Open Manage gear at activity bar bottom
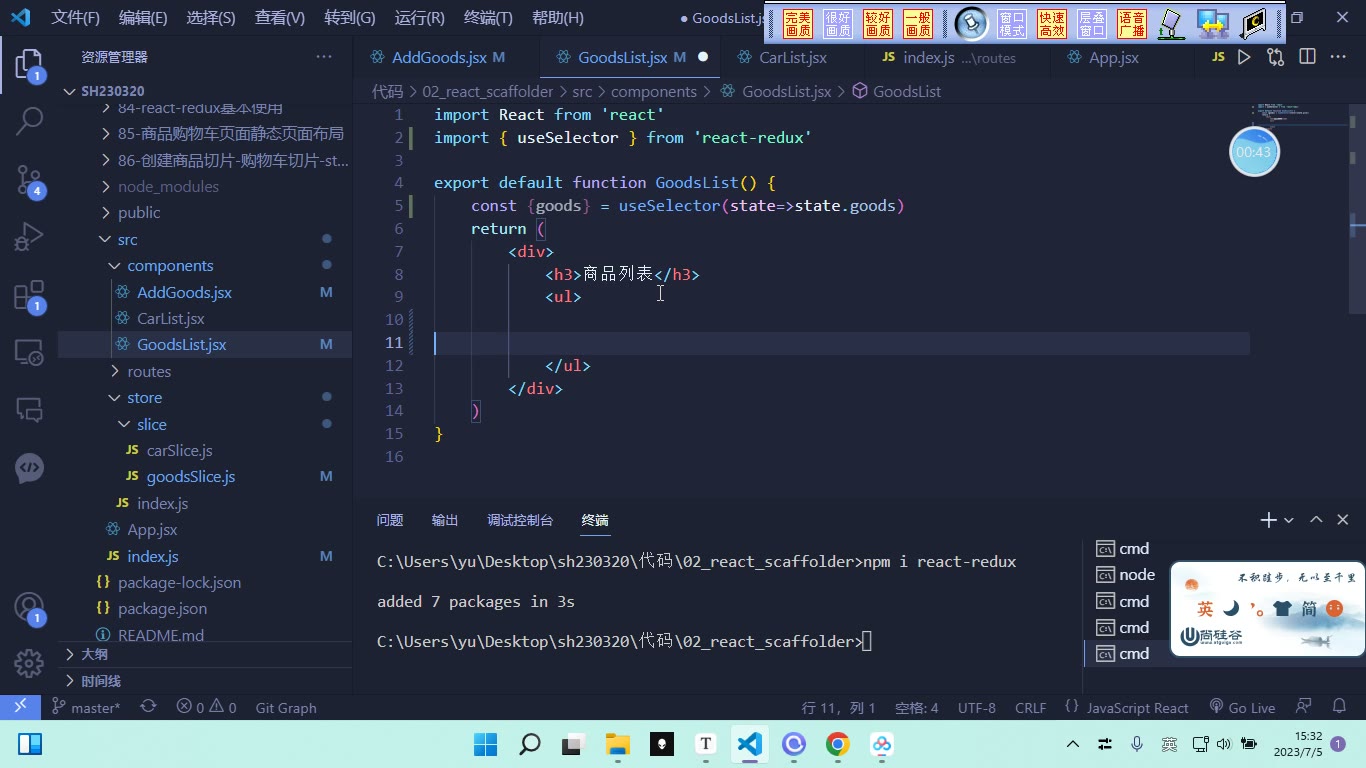1366x768 pixels. [x=29, y=663]
